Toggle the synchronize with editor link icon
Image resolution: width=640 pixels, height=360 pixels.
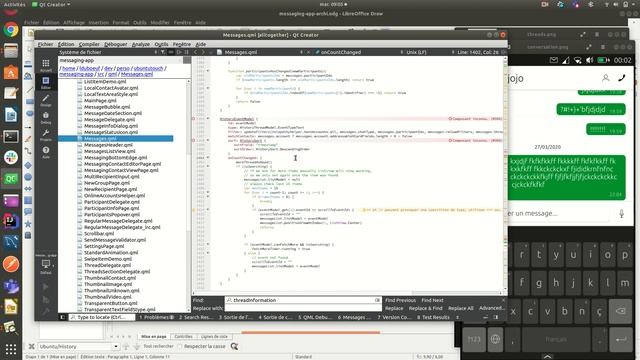[x=171, y=52]
